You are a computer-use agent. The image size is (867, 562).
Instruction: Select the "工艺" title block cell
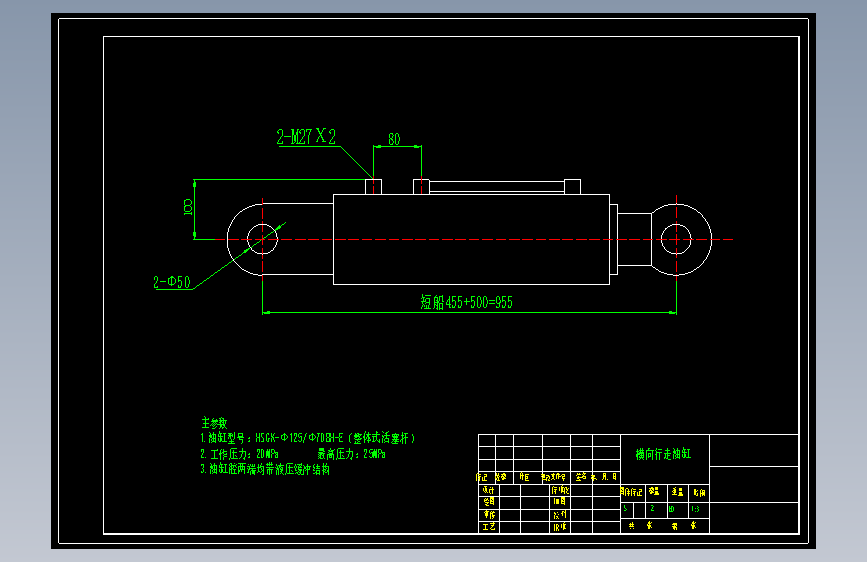(489, 527)
